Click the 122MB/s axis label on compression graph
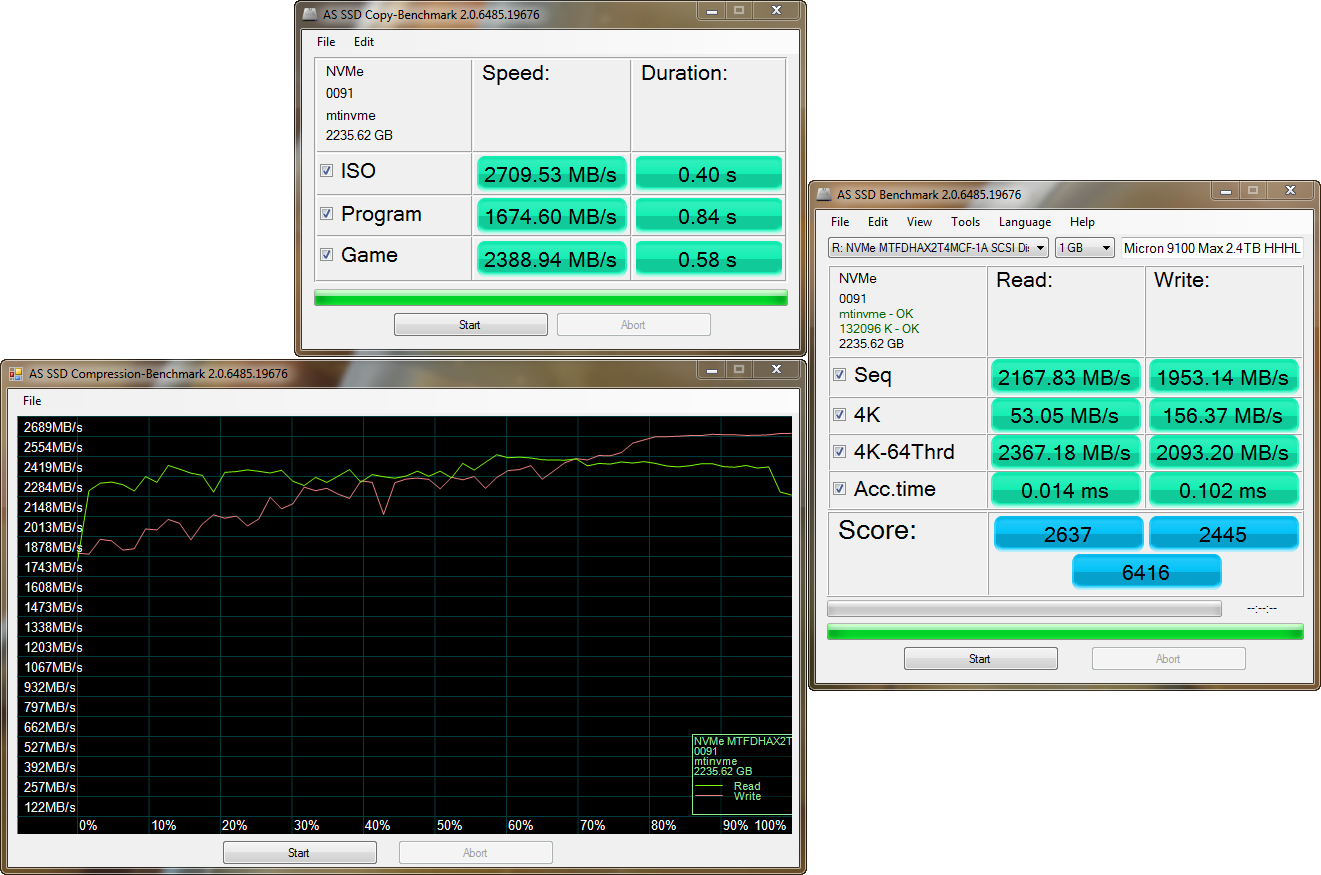 49,807
